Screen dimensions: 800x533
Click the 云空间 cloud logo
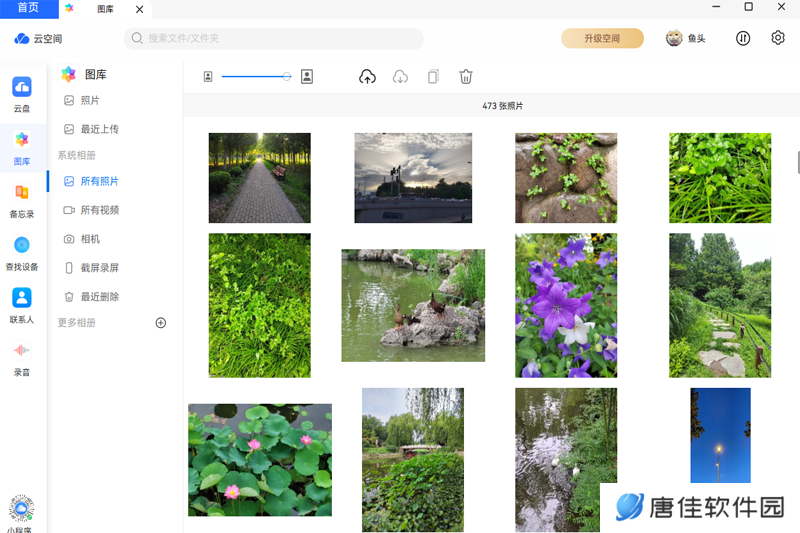click(x=22, y=39)
